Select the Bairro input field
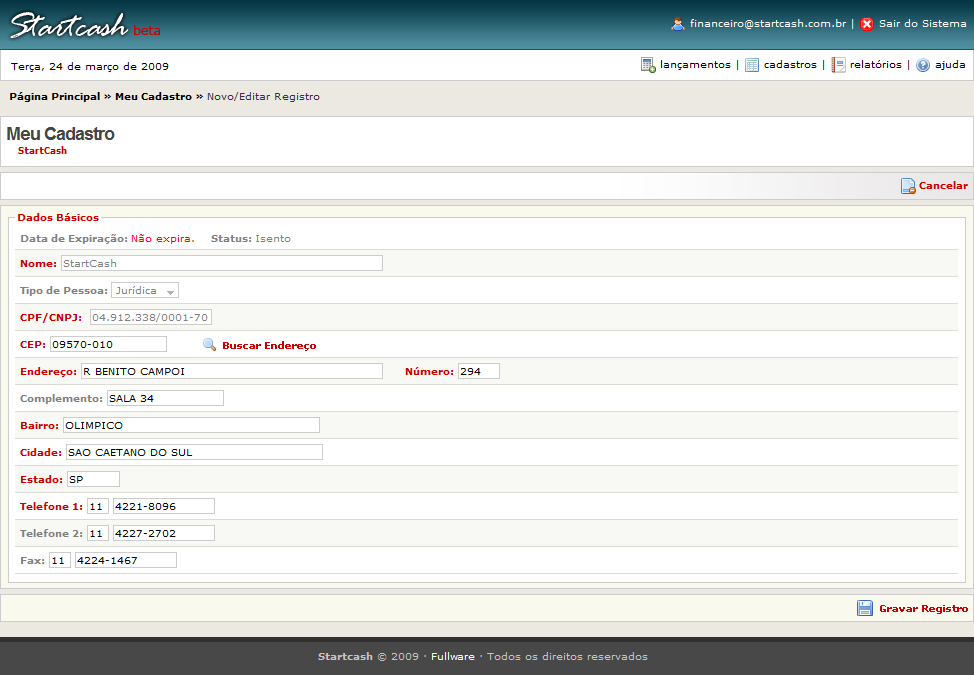974x675 pixels. 191,425
